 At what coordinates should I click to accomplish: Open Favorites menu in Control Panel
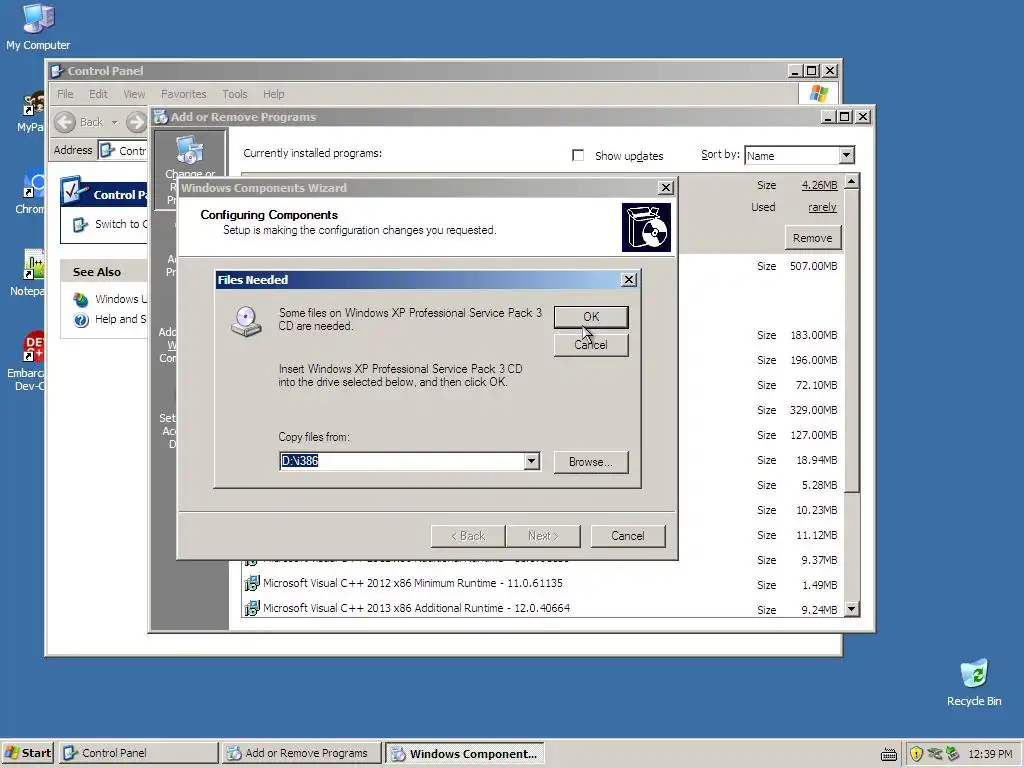[184, 94]
